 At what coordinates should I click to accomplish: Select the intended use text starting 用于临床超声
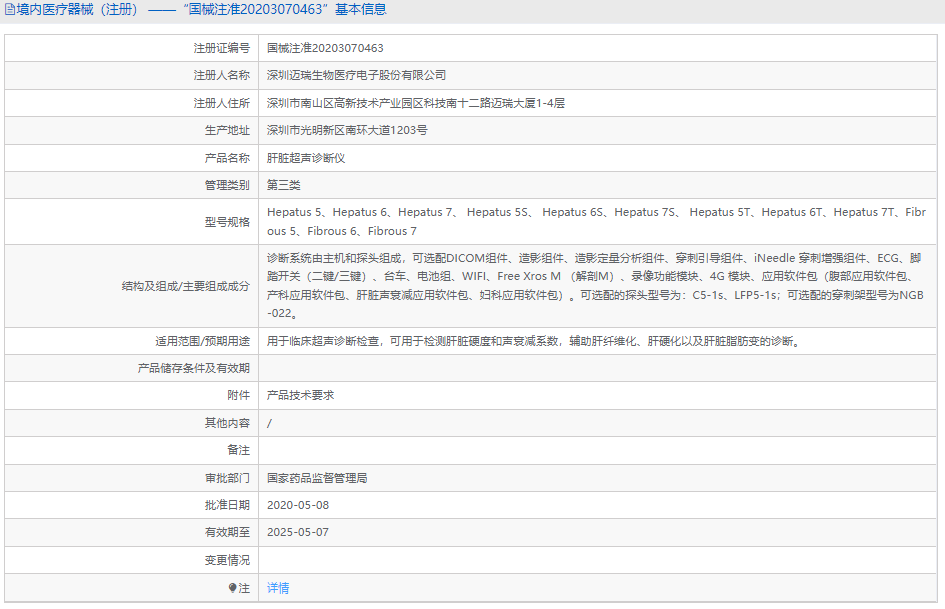coord(533,341)
